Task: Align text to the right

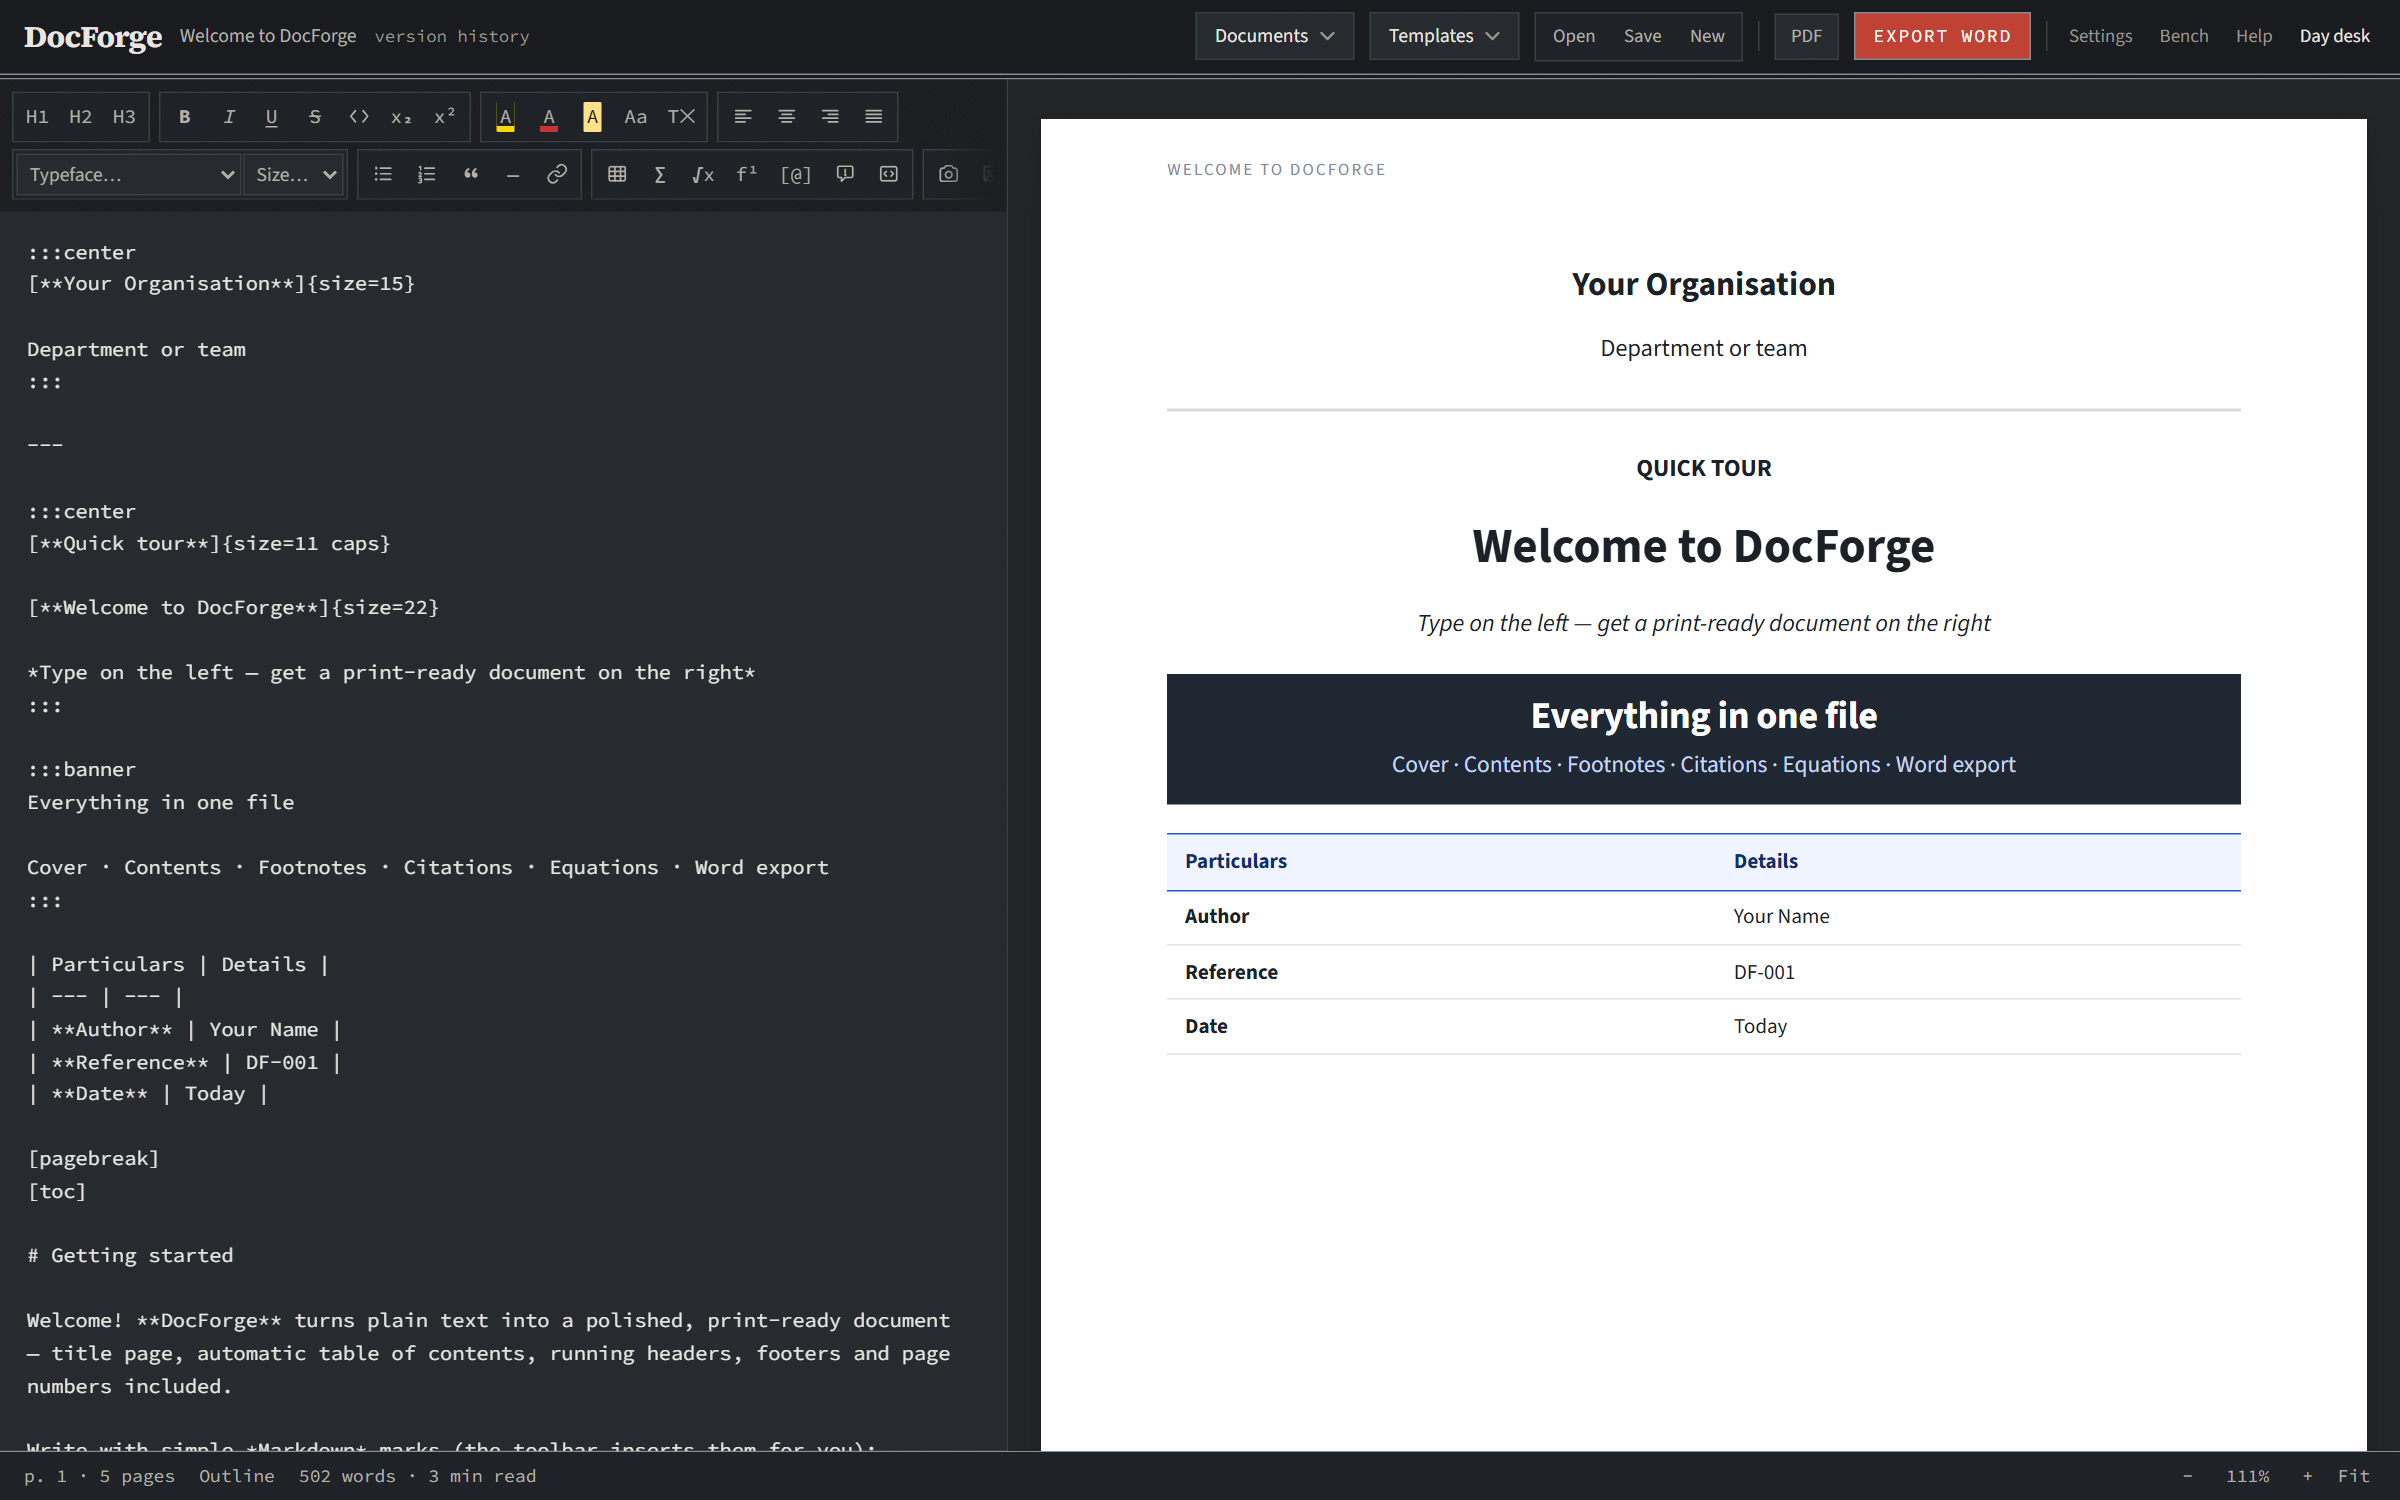Action: [830, 117]
